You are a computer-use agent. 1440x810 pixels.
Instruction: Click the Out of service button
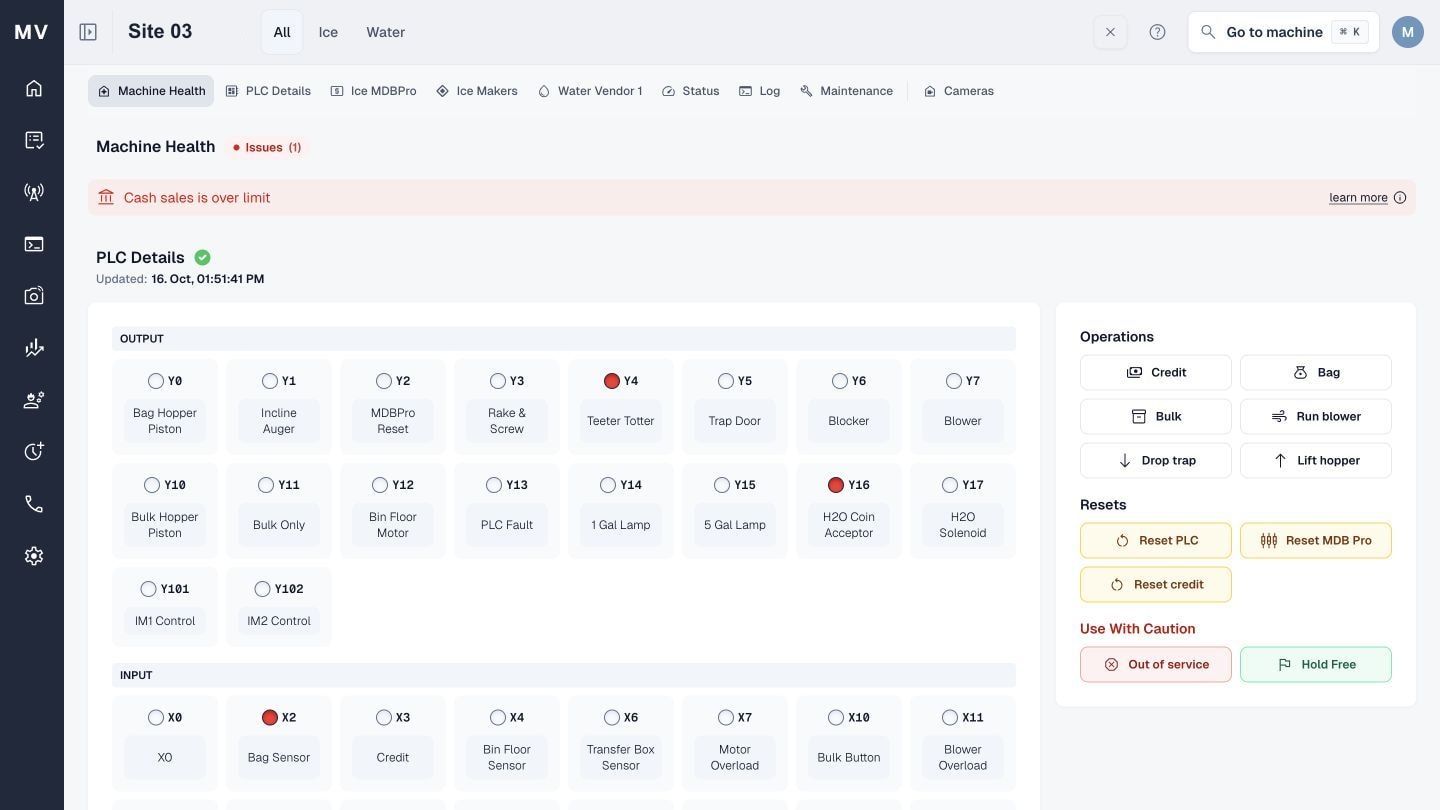tap(1156, 664)
